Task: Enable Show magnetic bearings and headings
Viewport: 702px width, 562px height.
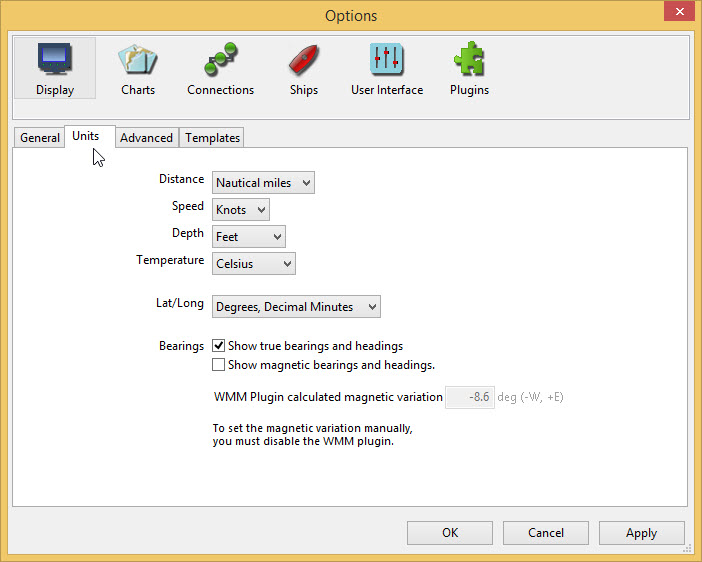Action: click(x=219, y=365)
